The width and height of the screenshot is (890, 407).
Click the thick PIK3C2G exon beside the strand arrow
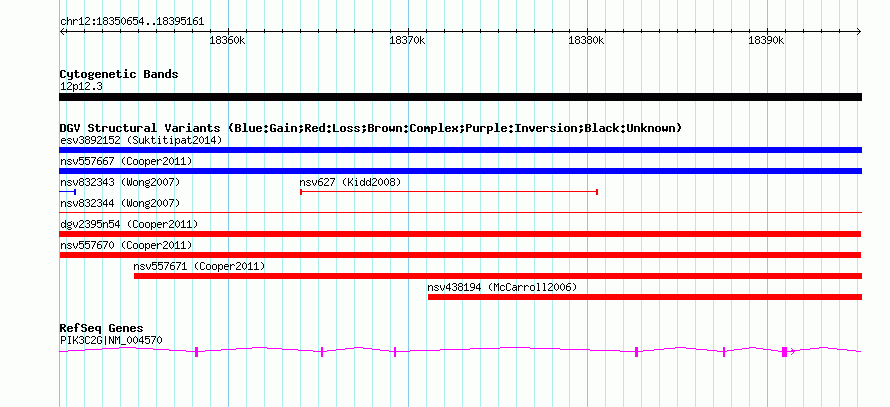pyautogui.click(x=784, y=351)
